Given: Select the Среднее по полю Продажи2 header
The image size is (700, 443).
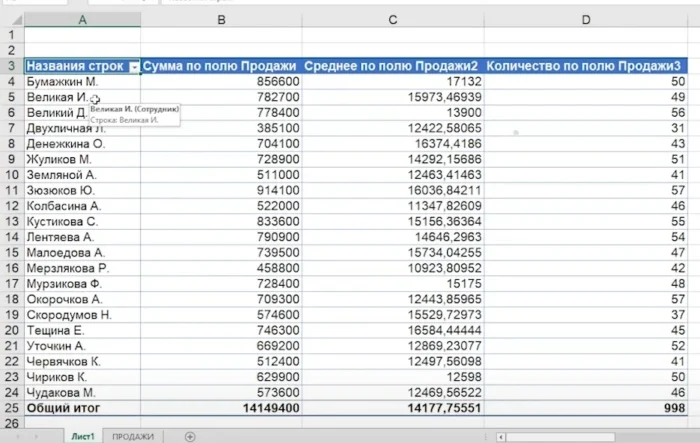Looking at the screenshot, I should [393, 66].
